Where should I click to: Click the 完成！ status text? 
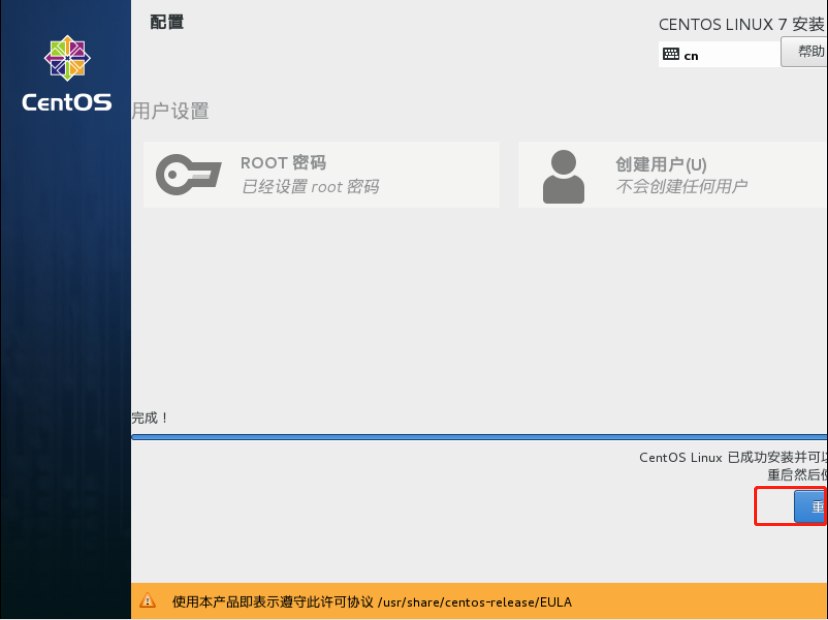click(150, 418)
